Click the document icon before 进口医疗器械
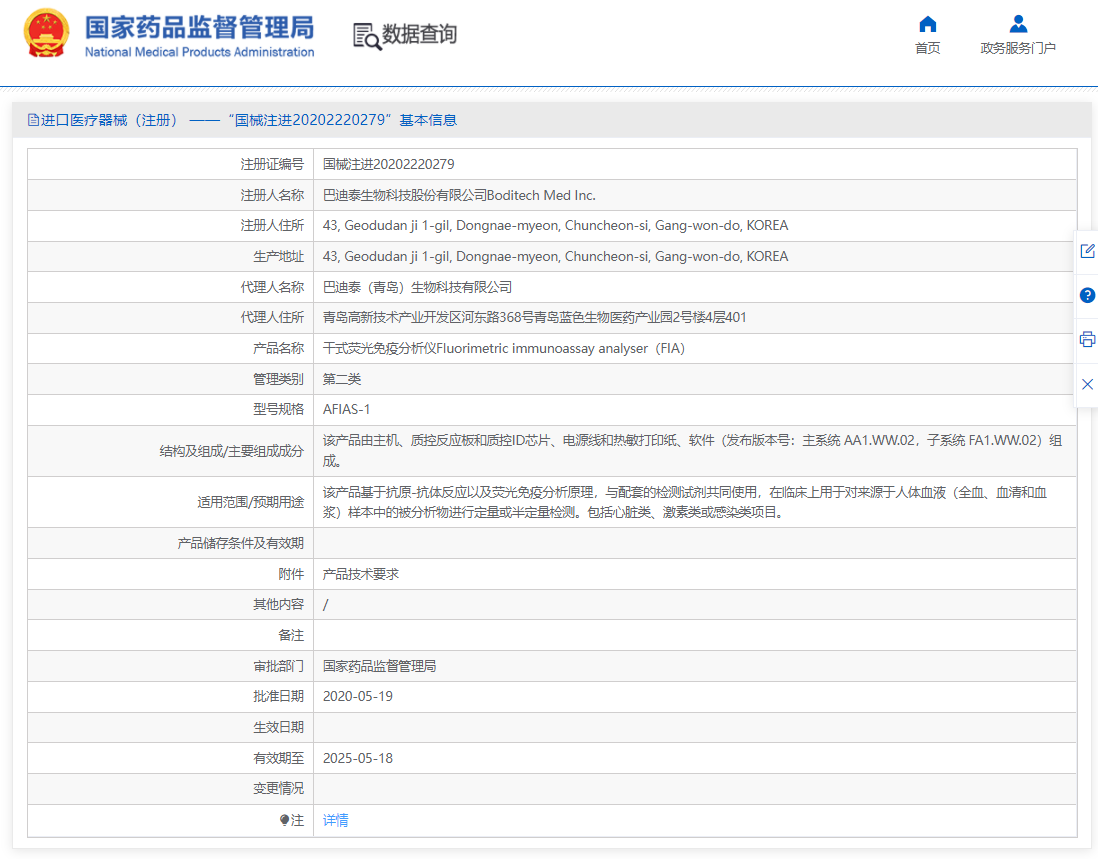The width and height of the screenshot is (1098, 859). pyautogui.click(x=33, y=120)
